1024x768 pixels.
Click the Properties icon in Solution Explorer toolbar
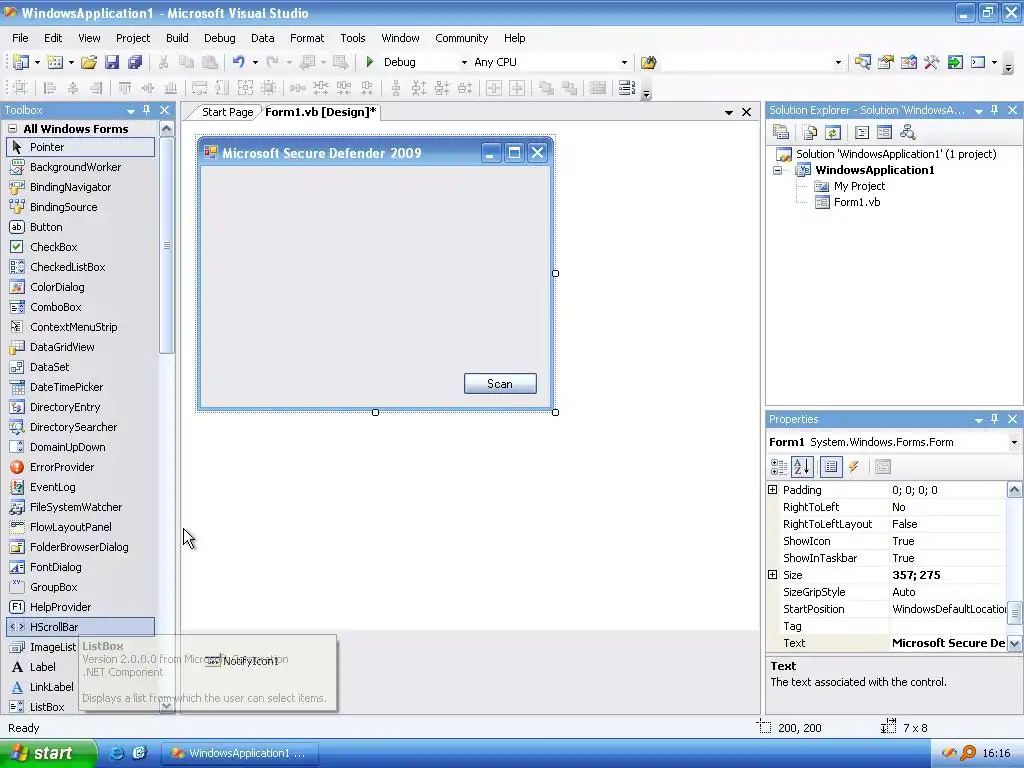[x=781, y=133]
